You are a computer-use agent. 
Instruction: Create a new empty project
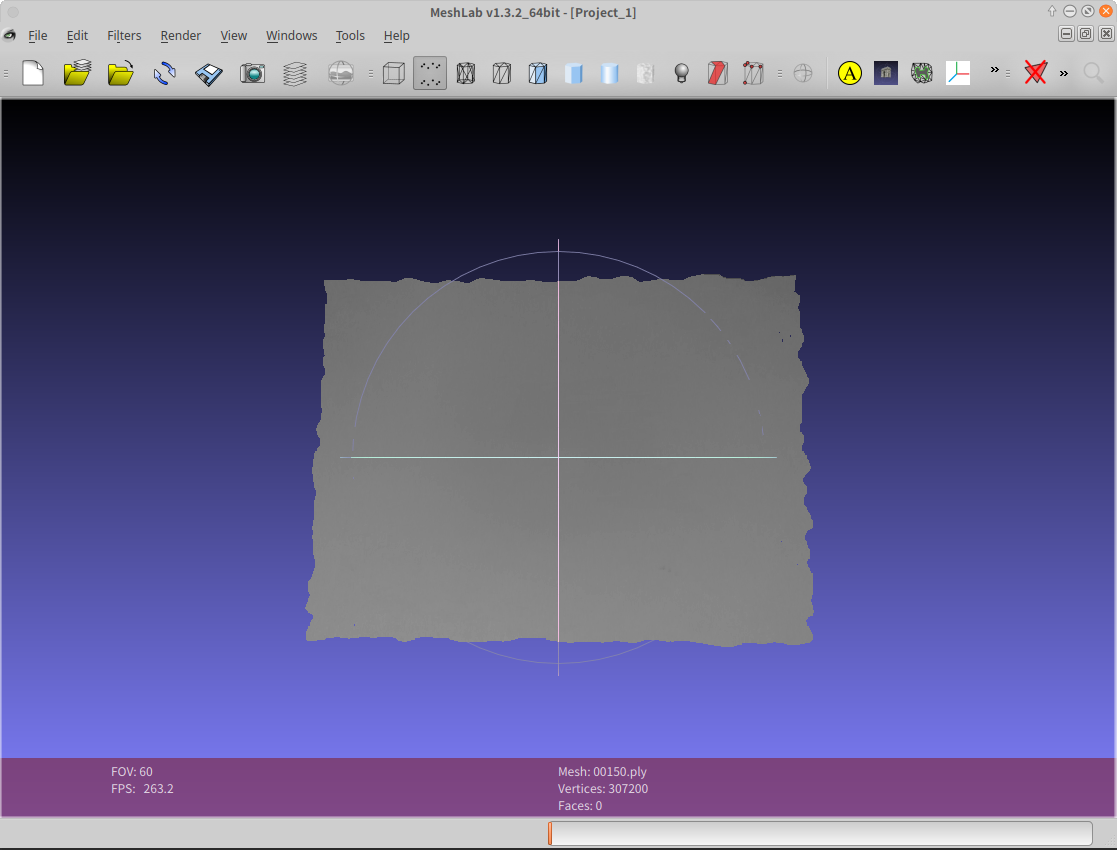click(x=33, y=73)
